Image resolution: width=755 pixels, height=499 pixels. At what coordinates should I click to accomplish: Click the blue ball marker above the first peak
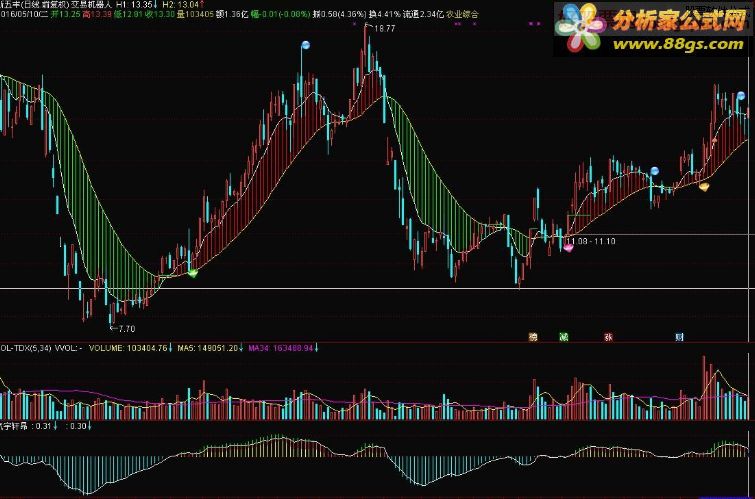point(305,46)
